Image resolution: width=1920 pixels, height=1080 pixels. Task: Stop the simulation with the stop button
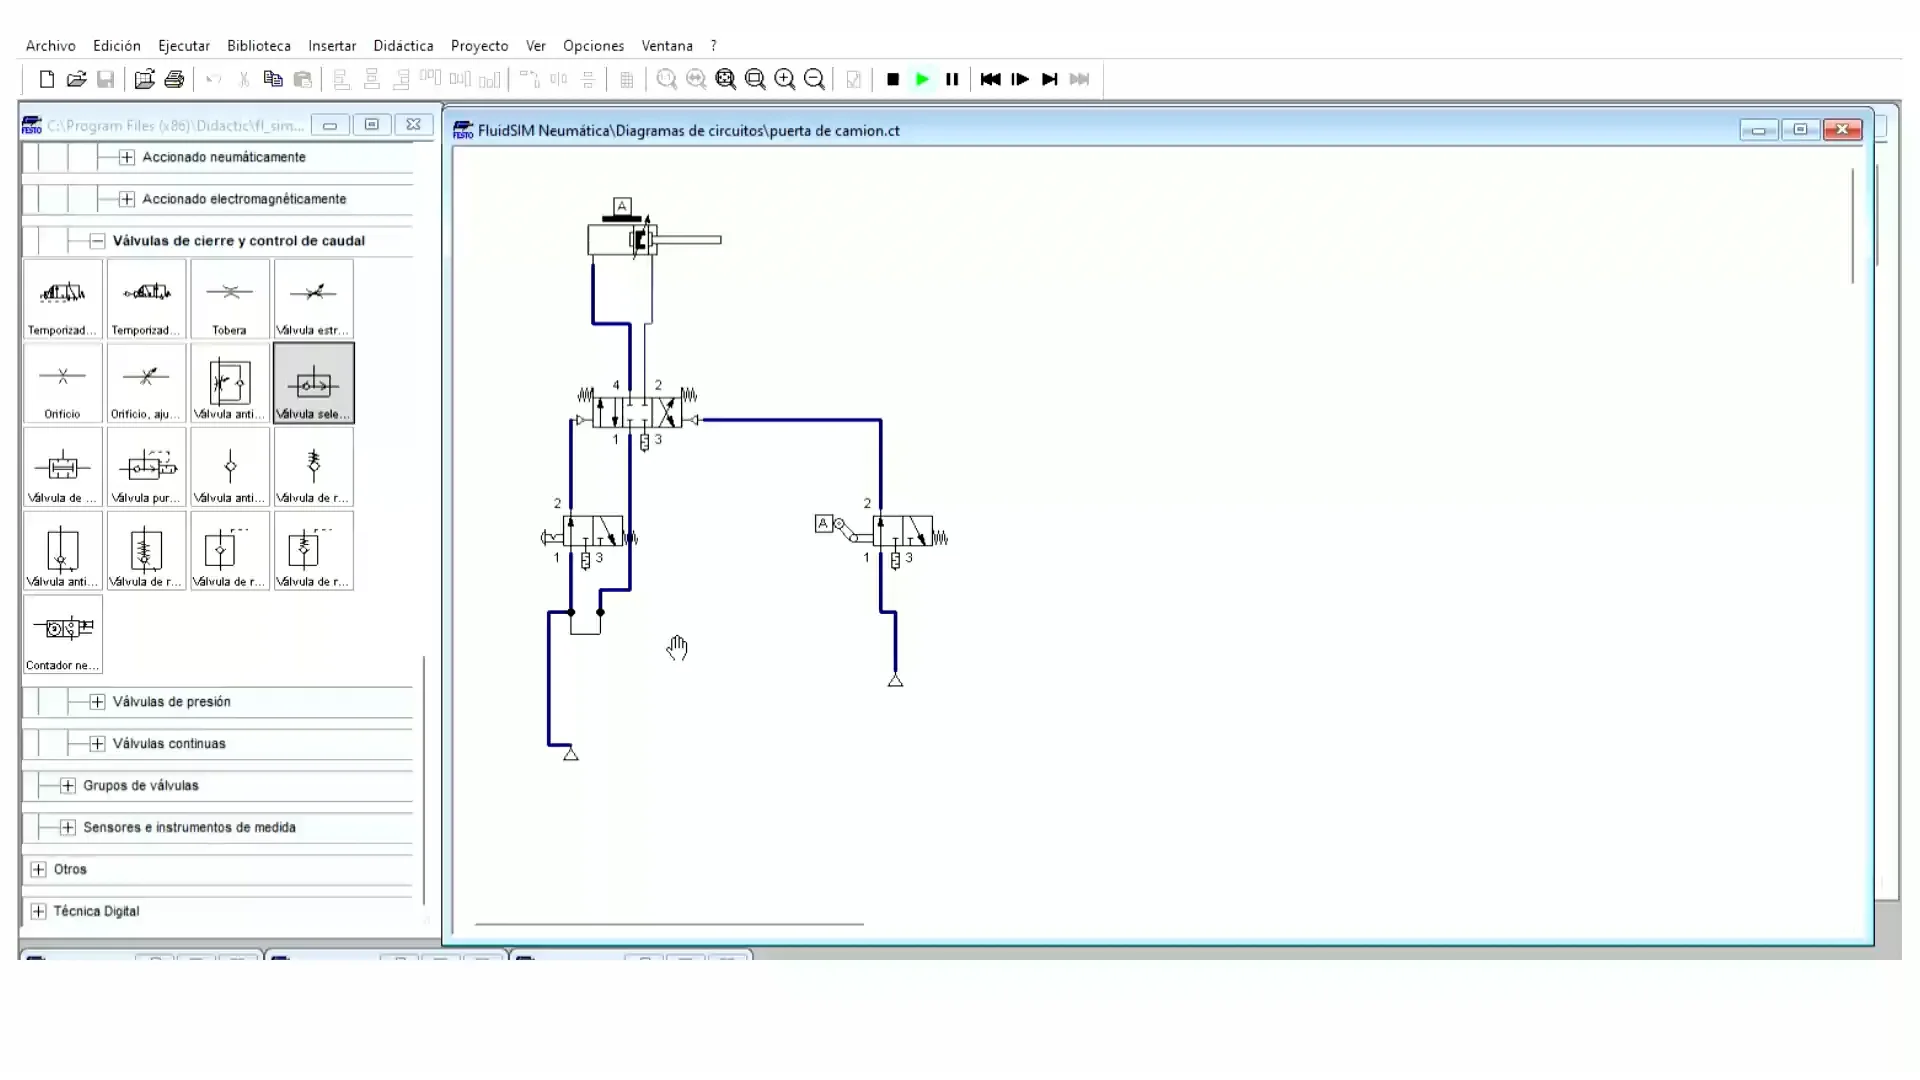click(893, 79)
